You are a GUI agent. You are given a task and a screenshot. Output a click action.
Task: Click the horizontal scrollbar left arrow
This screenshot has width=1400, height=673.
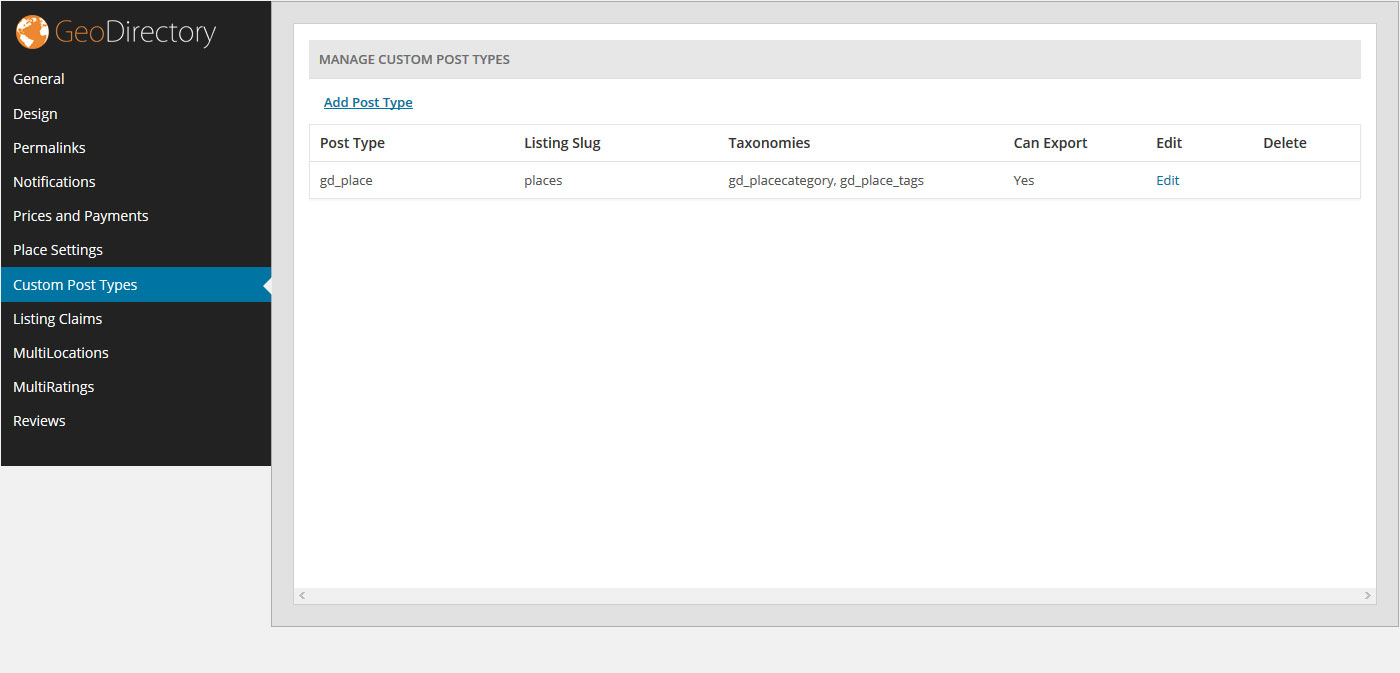click(x=302, y=596)
